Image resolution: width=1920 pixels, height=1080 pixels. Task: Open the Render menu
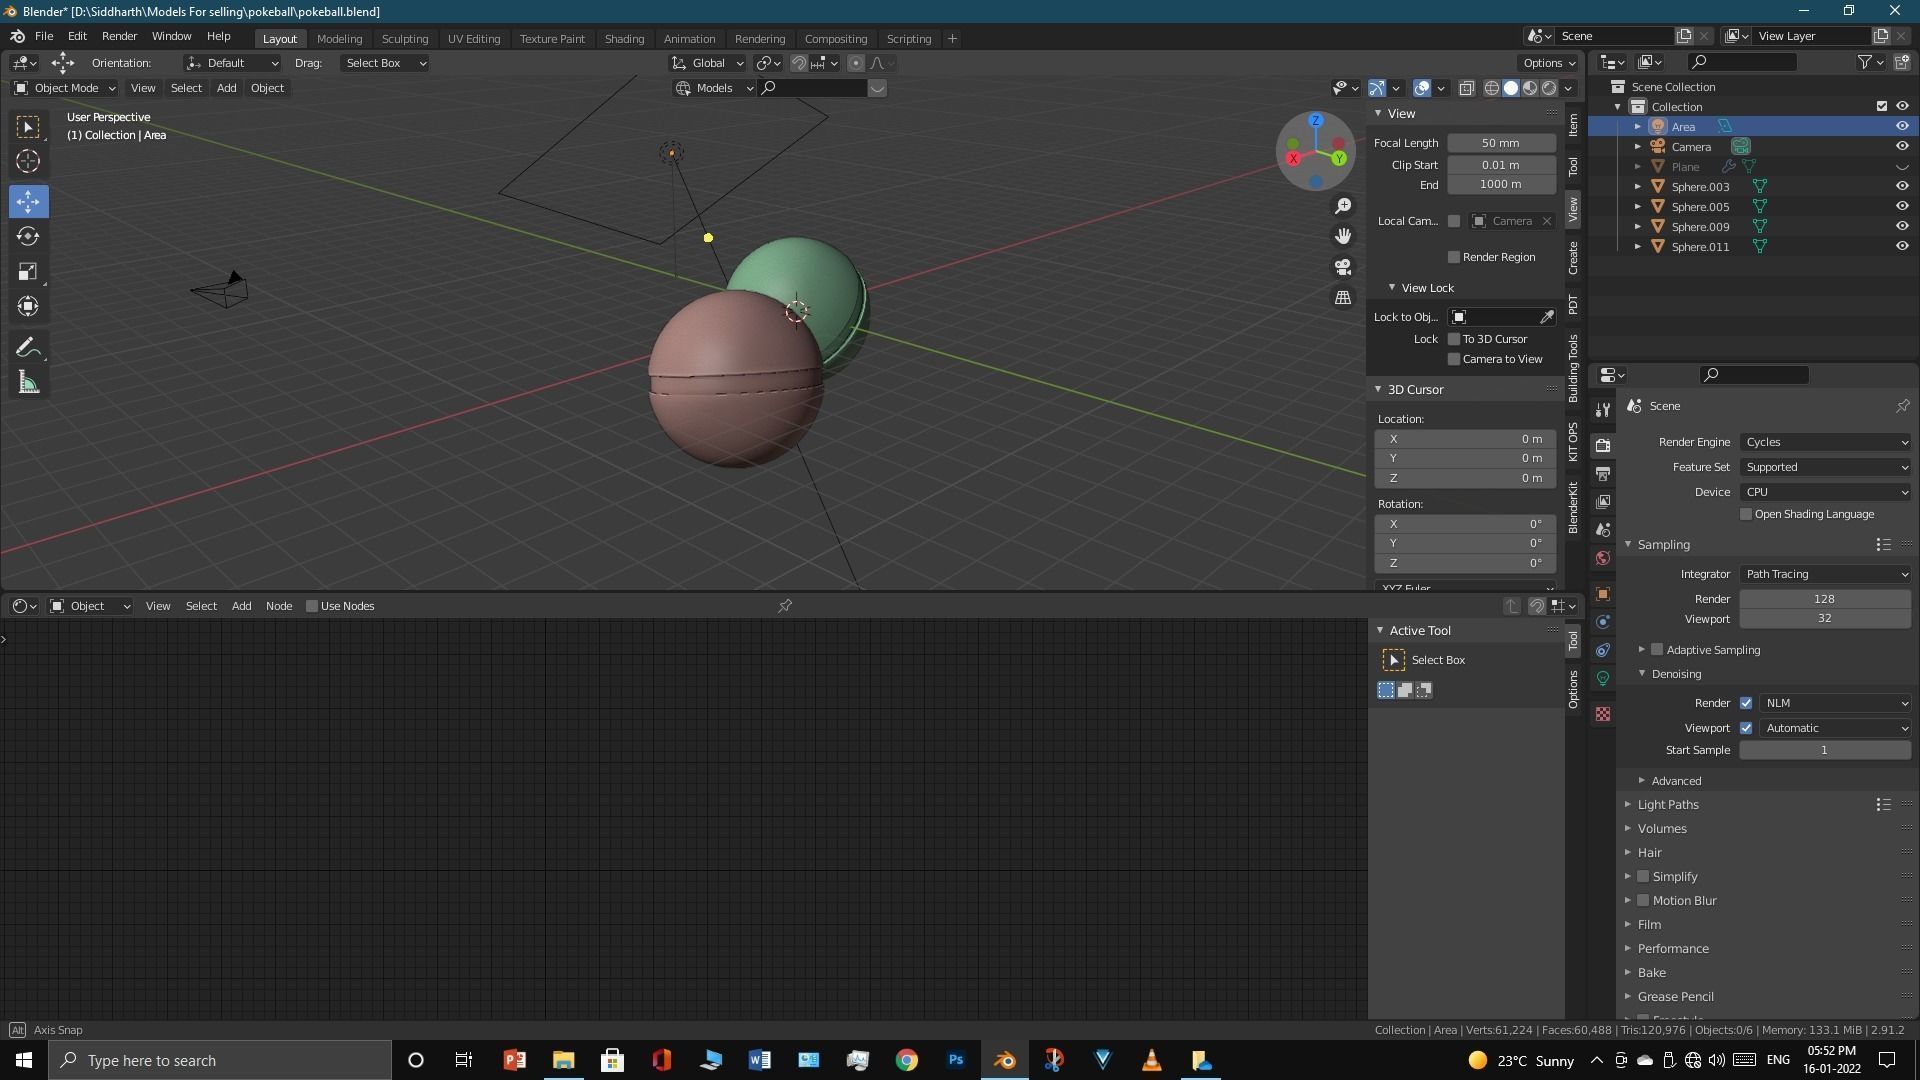pyautogui.click(x=119, y=36)
